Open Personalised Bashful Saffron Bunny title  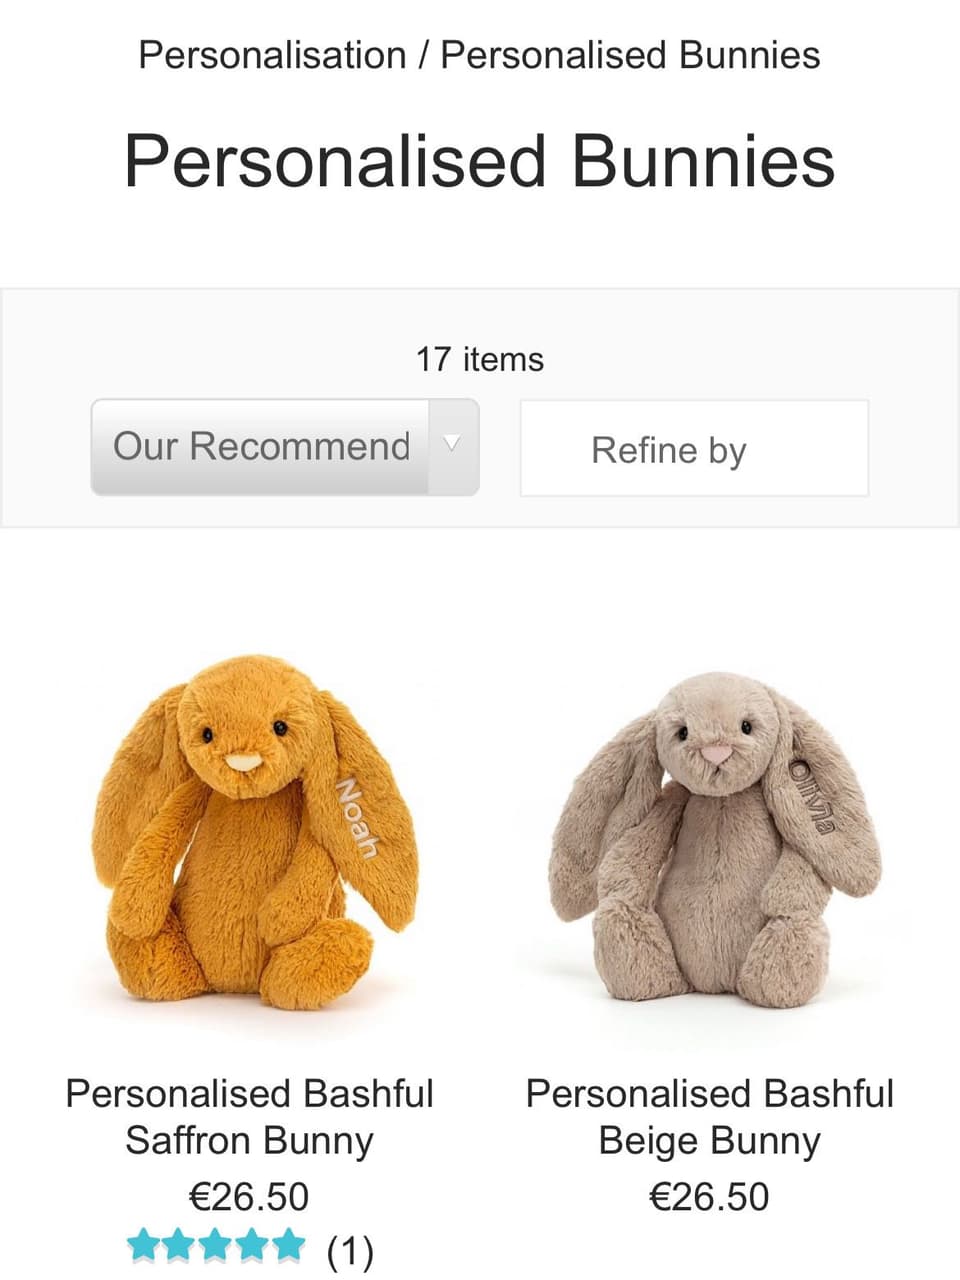coord(250,1116)
